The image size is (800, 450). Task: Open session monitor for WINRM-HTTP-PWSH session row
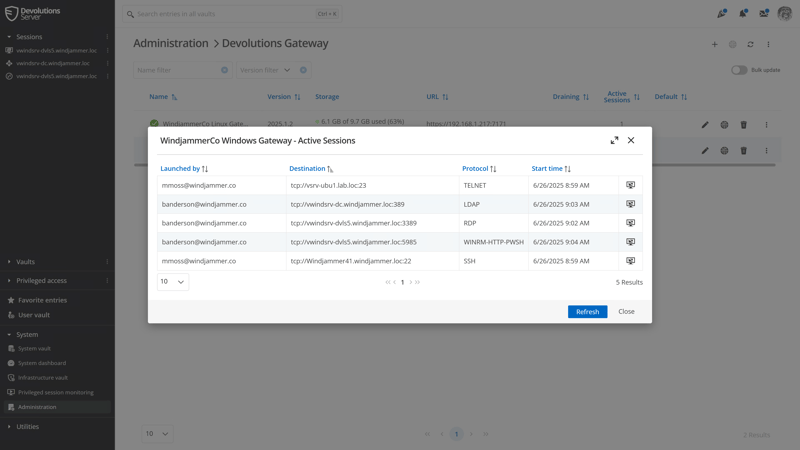[631, 242]
